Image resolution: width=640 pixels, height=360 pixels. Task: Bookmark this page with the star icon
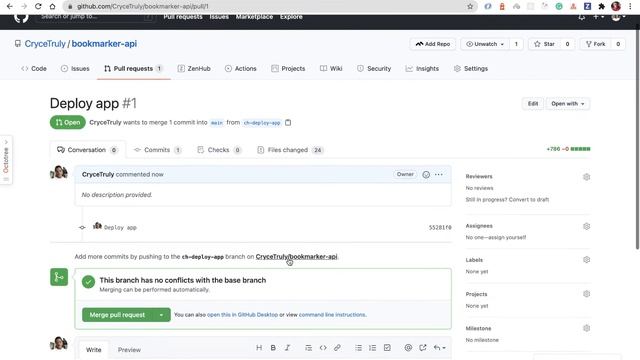(x=470, y=6)
